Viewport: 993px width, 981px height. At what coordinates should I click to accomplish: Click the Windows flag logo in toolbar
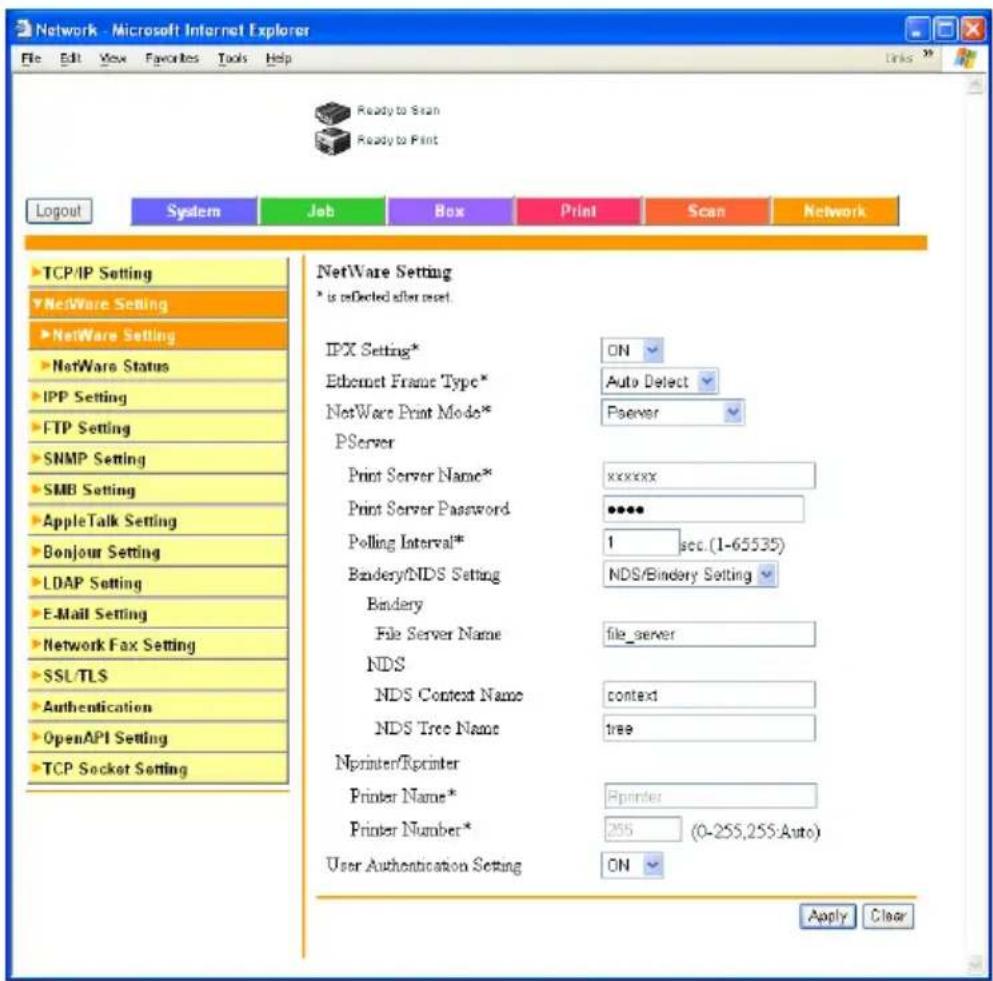click(966, 58)
